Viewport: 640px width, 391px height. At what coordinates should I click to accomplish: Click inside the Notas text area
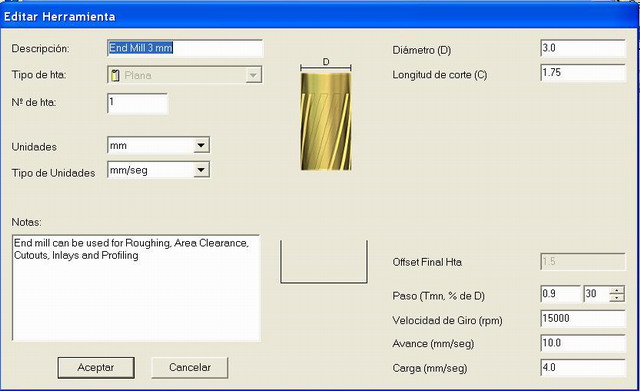(136, 288)
